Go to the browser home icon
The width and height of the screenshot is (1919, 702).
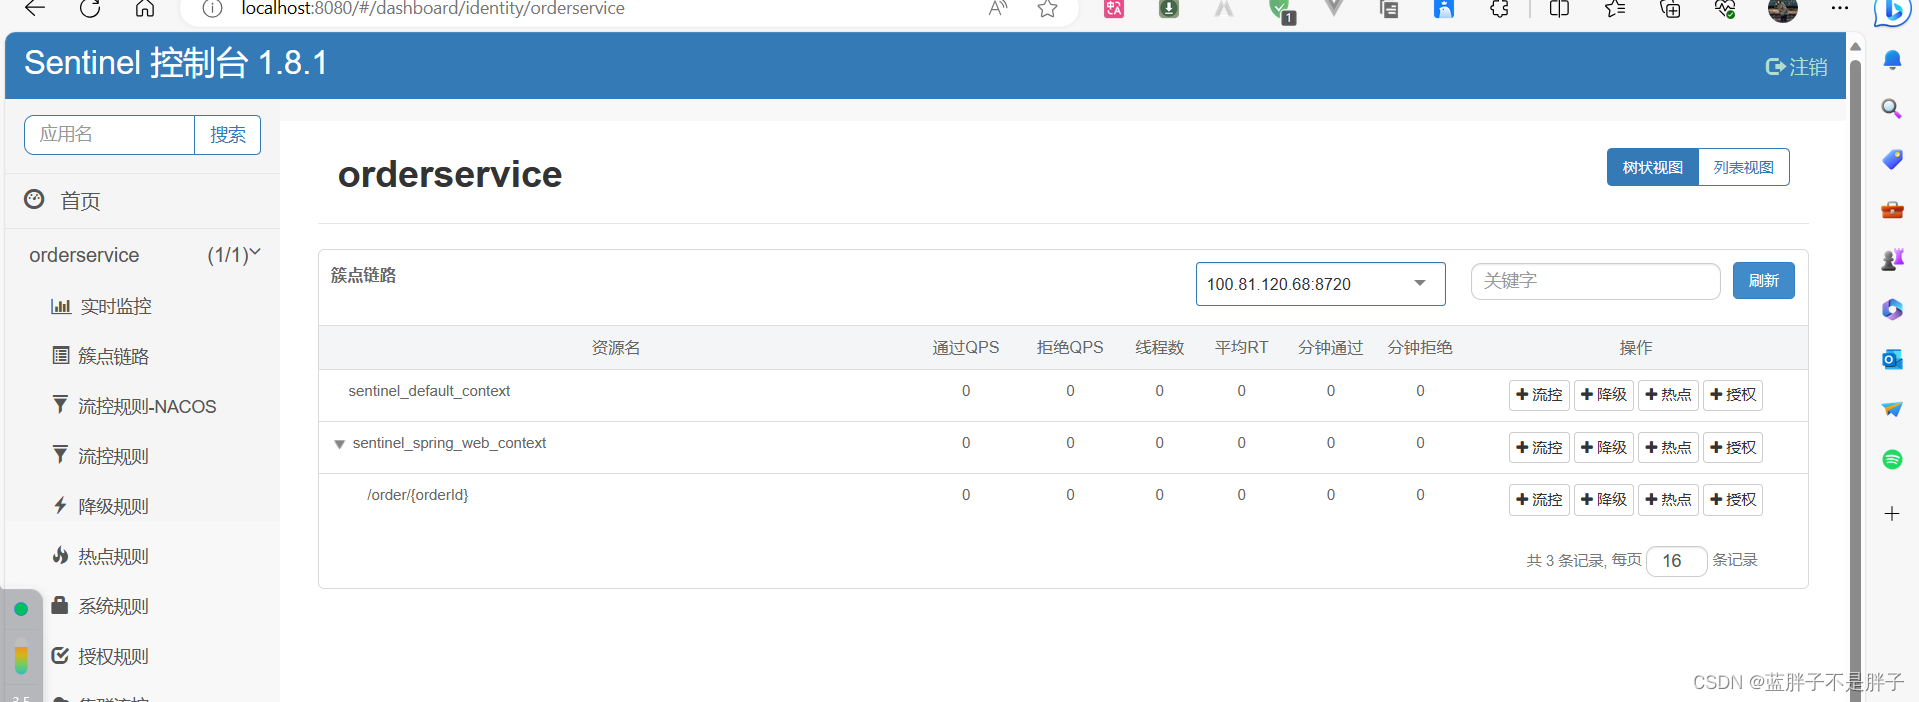[145, 8]
